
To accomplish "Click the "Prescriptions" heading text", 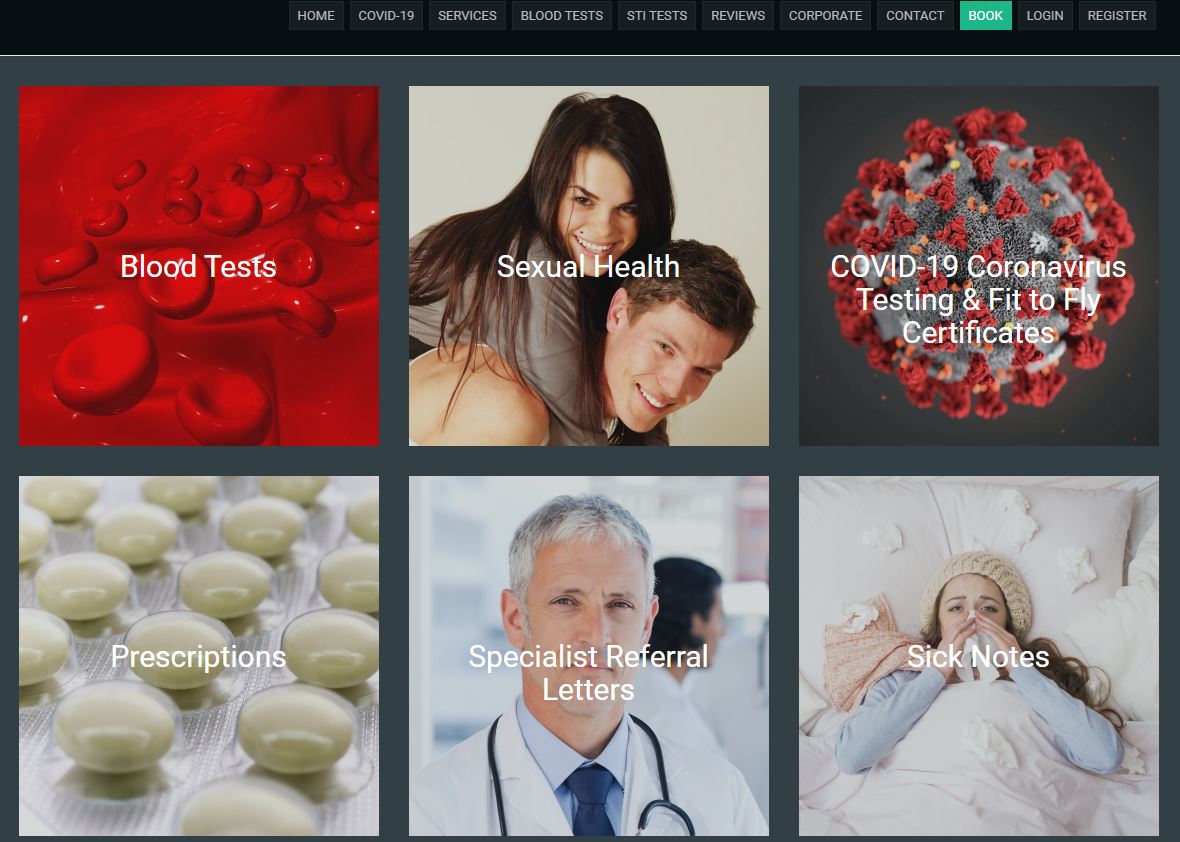I will [199, 657].
